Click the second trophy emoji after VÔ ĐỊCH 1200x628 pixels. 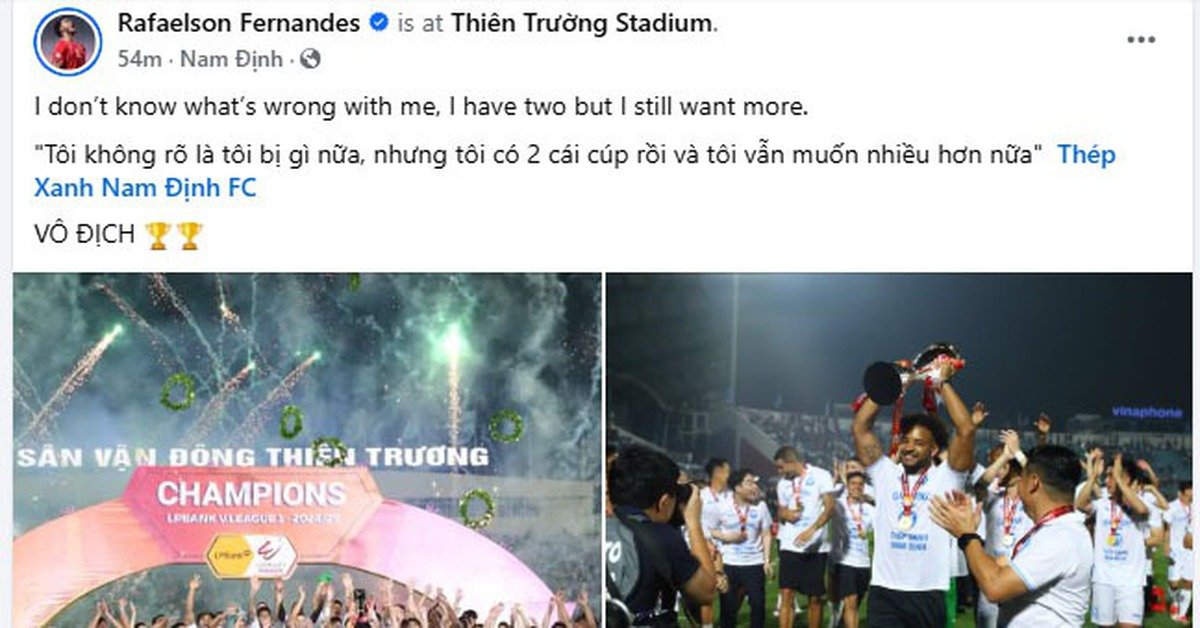[x=189, y=235]
